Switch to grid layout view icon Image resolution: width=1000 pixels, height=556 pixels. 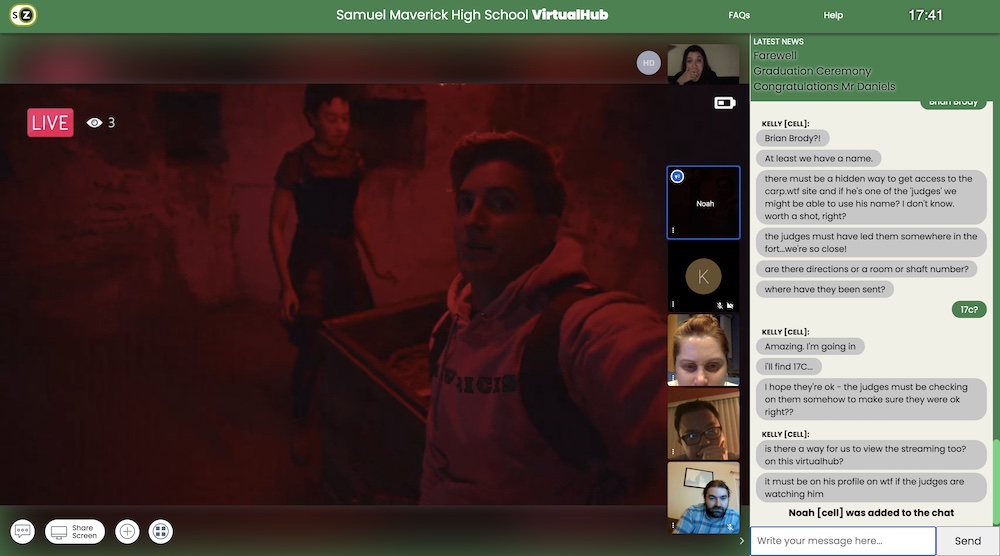(160, 532)
